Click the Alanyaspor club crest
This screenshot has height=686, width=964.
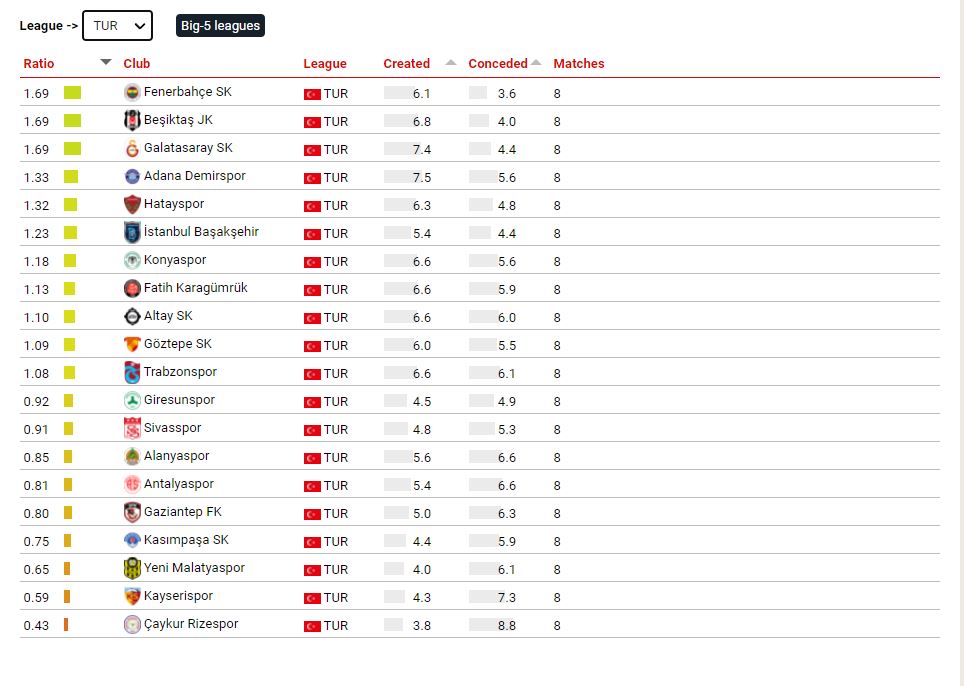pos(132,457)
